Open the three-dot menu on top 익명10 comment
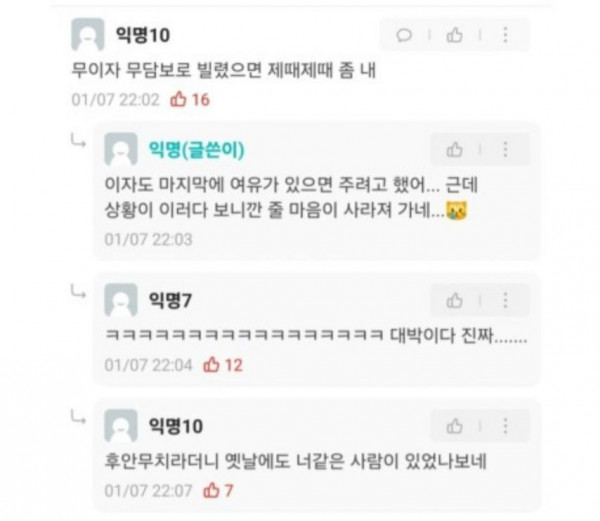 click(505, 35)
